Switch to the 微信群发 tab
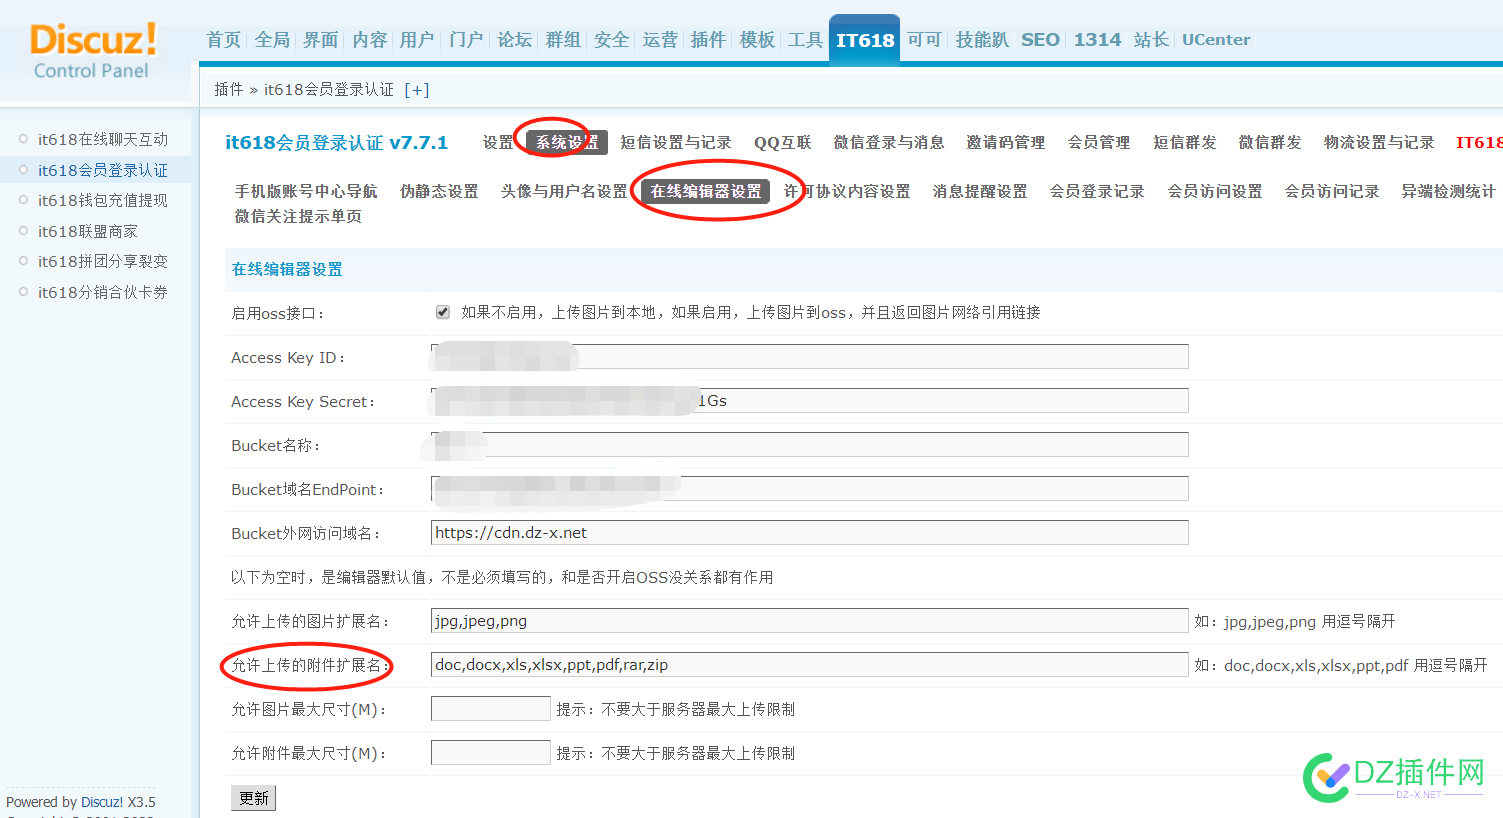The image size is (1503, 818). pyautogui.click(x=1270, y=143)
